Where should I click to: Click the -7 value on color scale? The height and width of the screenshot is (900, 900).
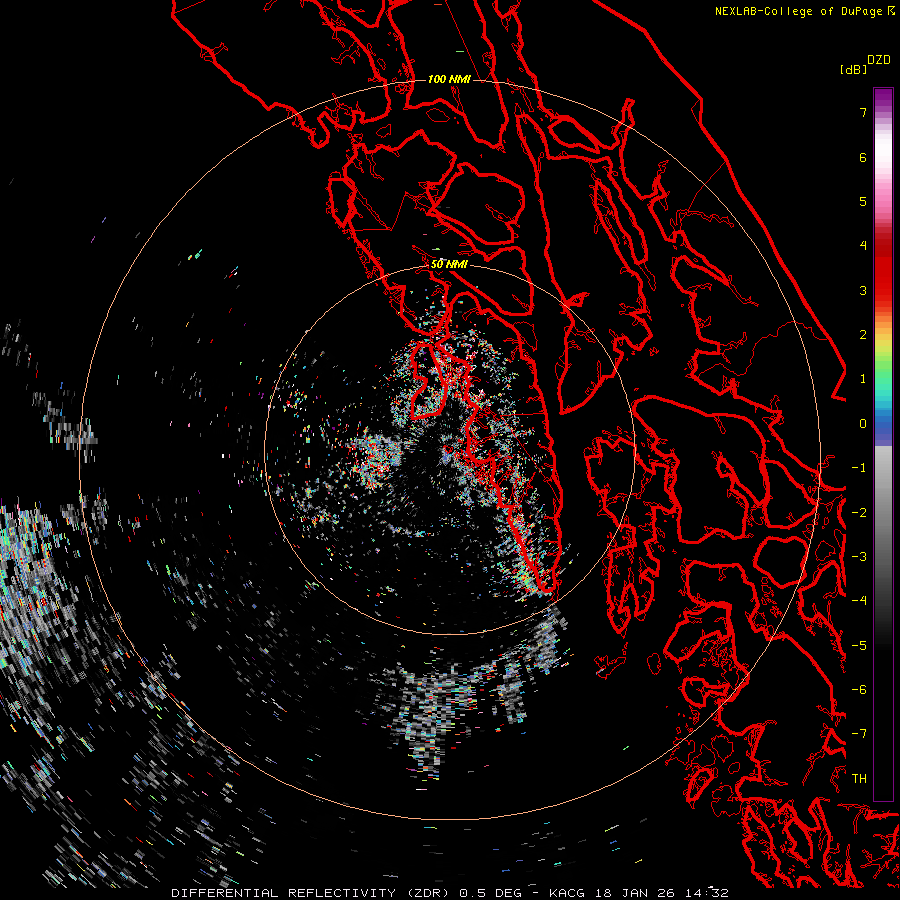(859, 734)
